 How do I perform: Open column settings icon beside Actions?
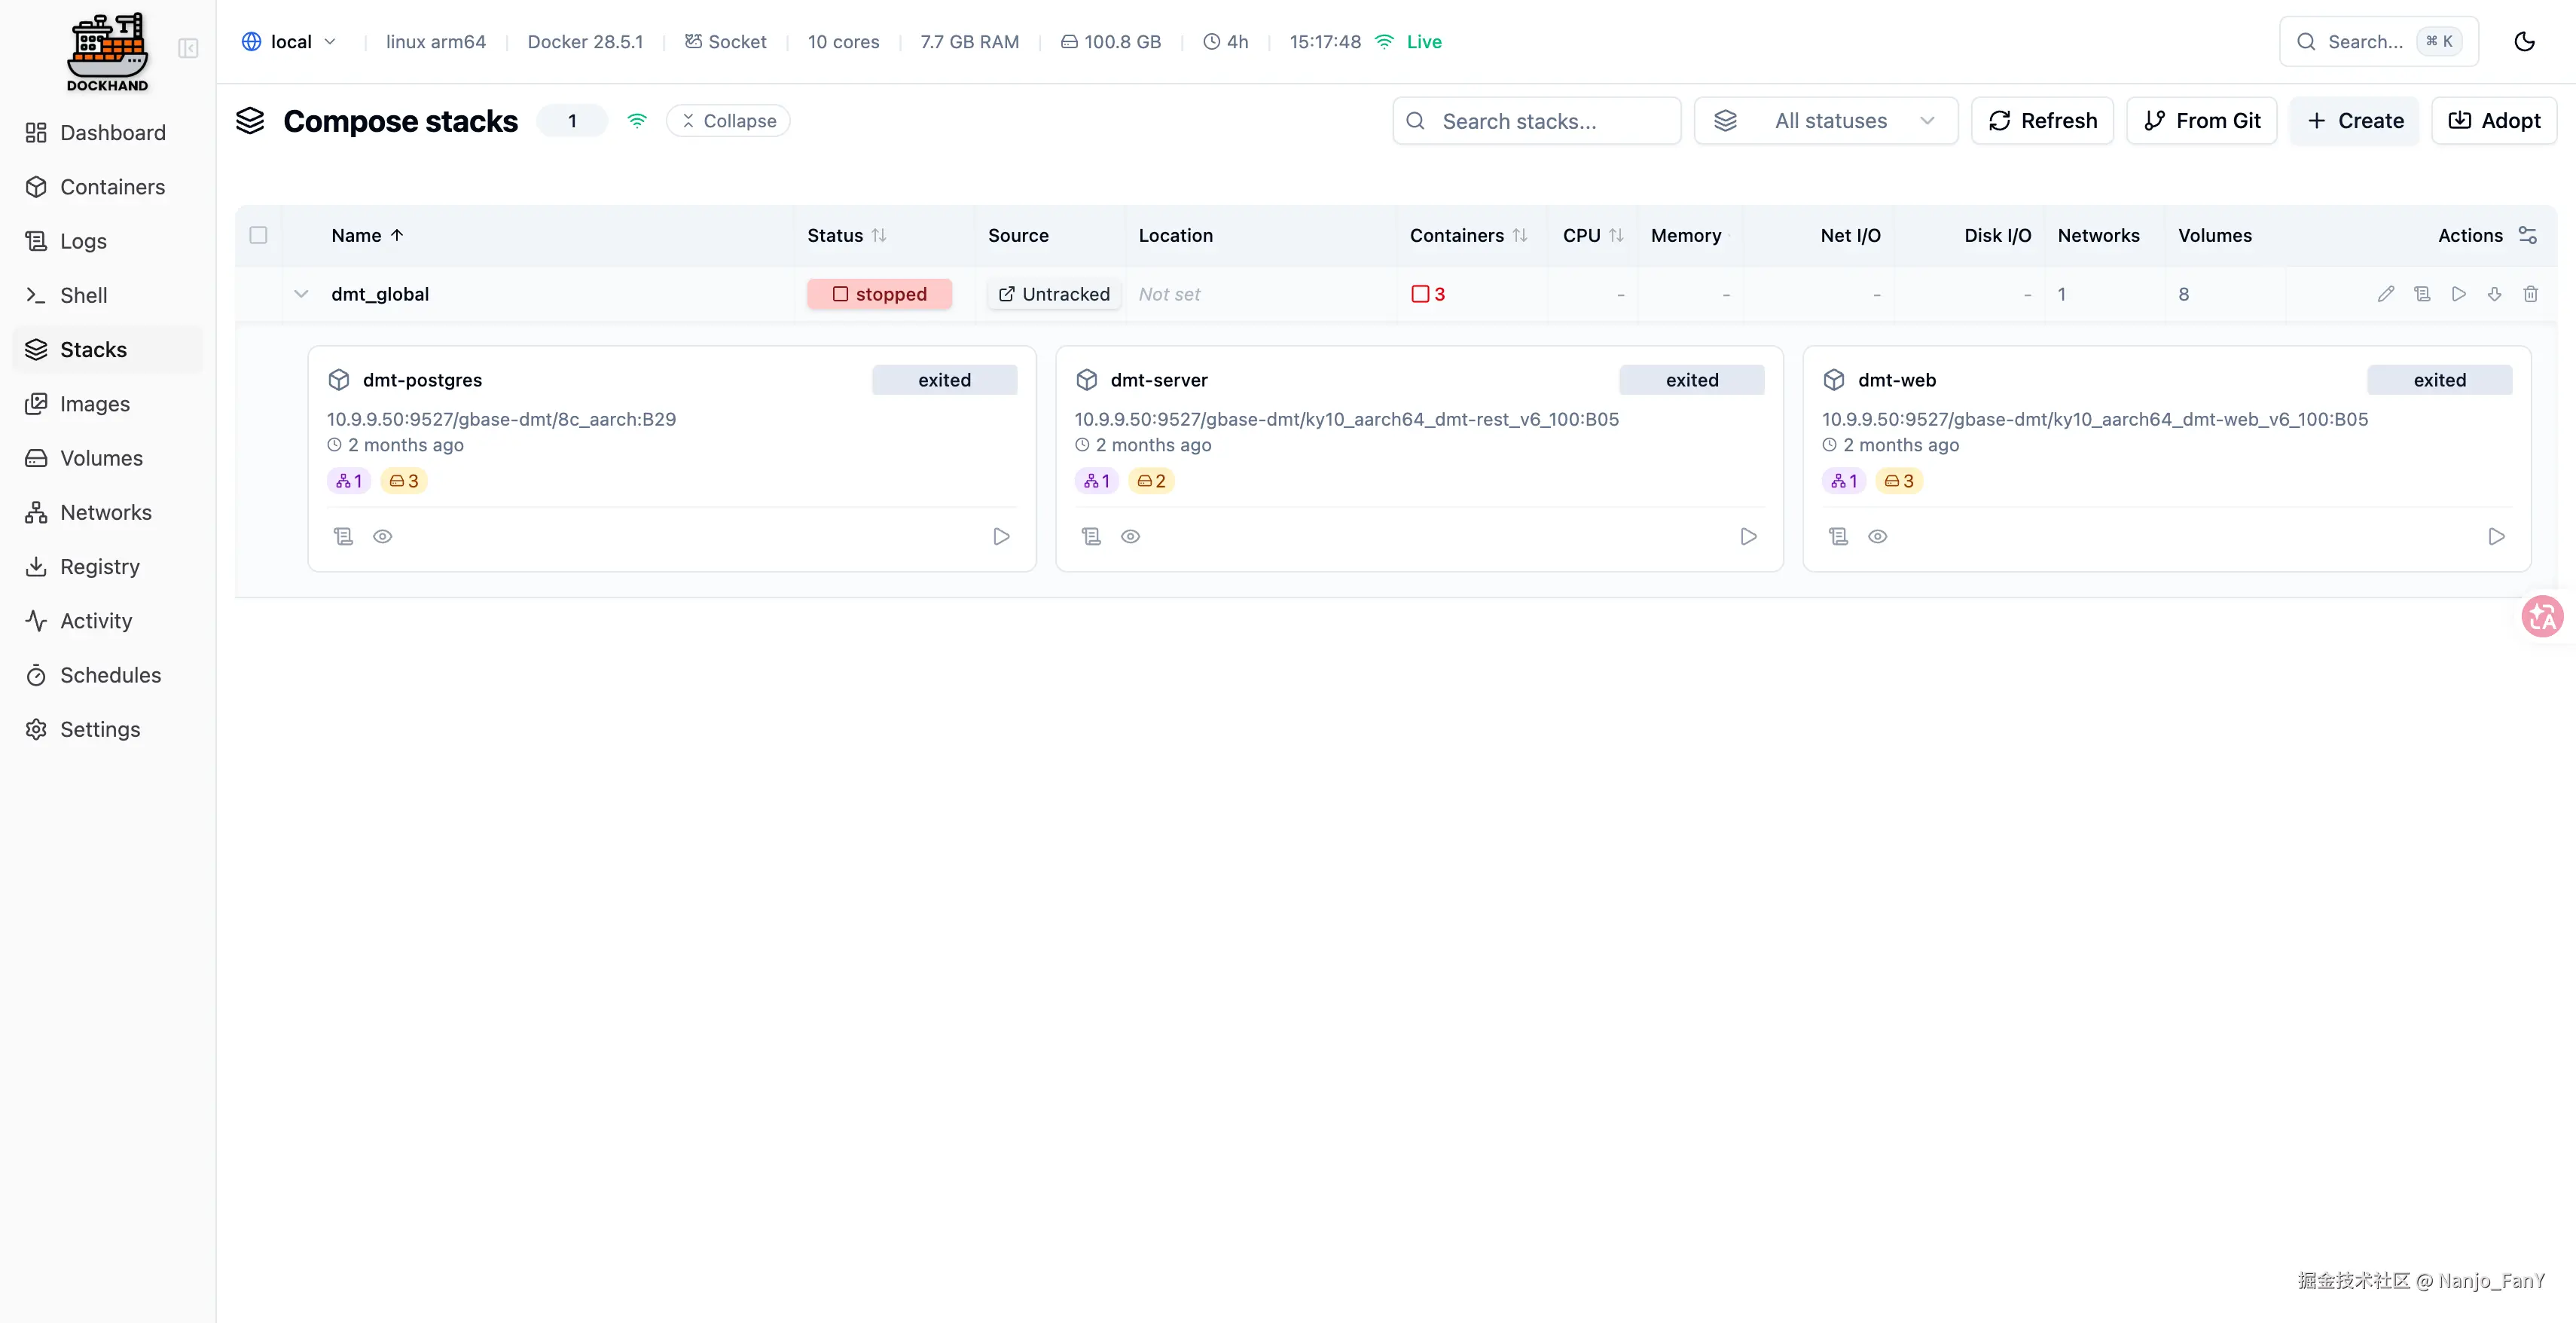pos(2528,235)
